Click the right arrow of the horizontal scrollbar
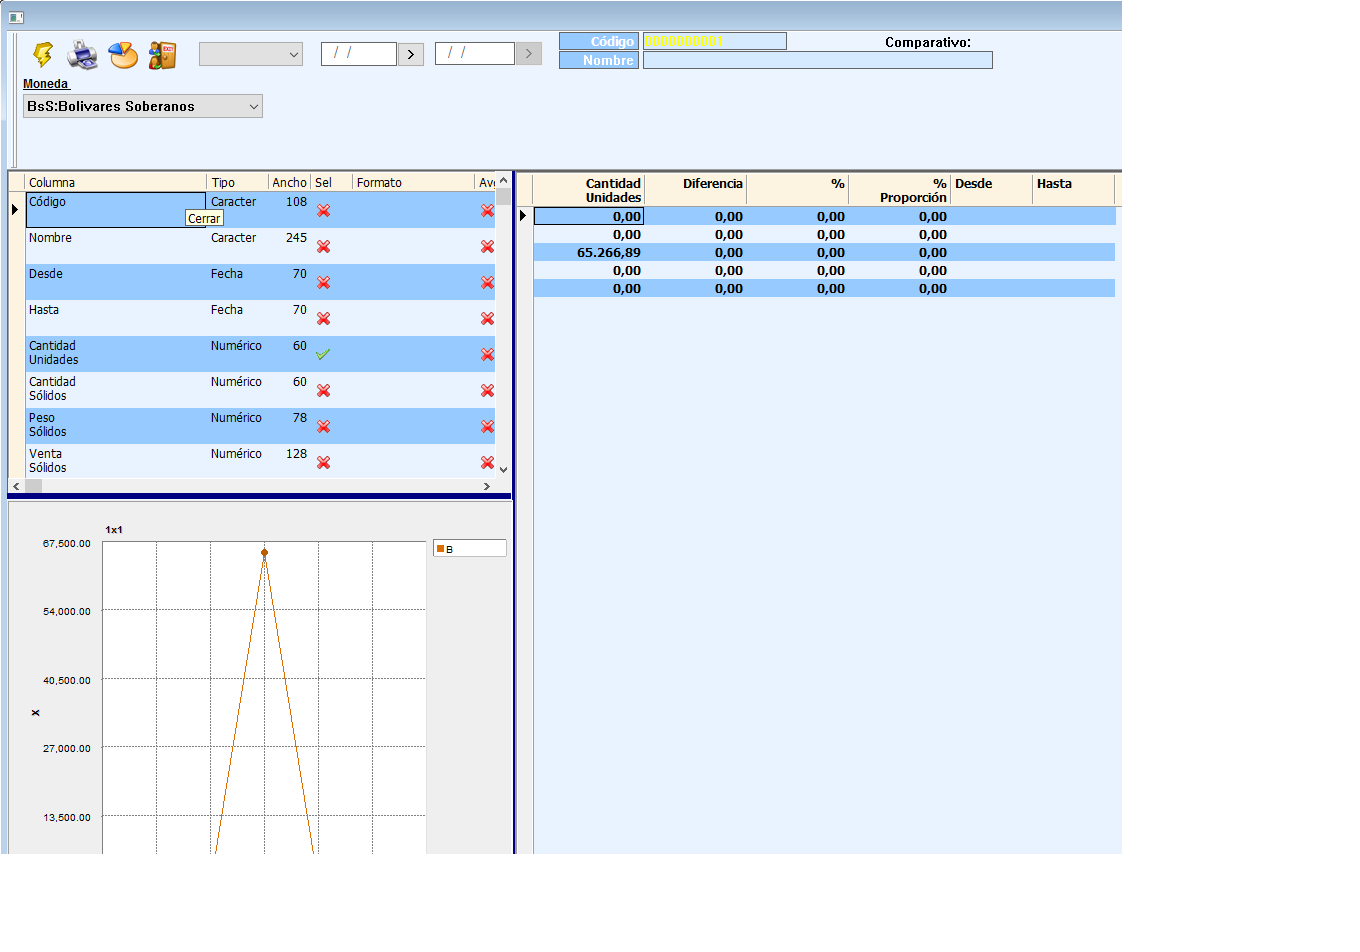 pos(487,486)
